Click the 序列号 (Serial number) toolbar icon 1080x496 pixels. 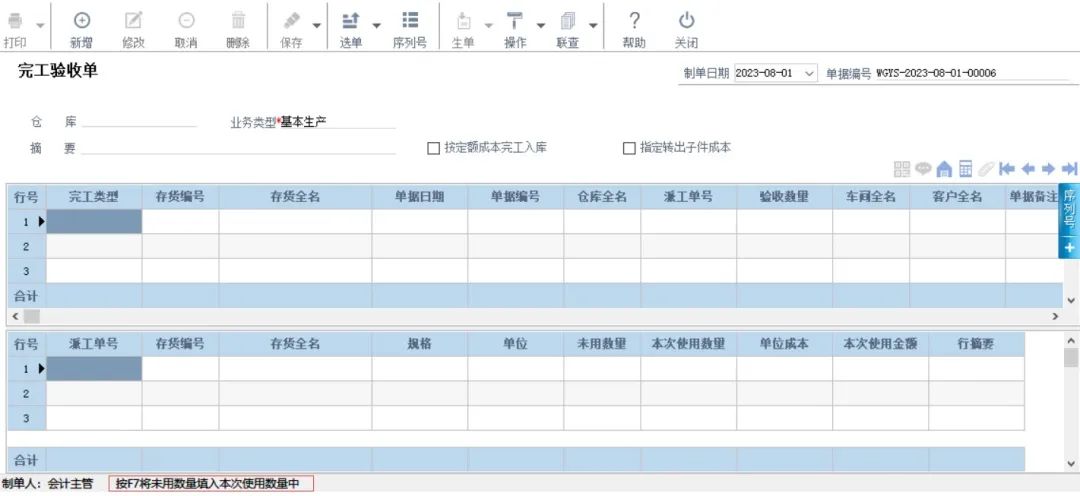click(410, 21)
